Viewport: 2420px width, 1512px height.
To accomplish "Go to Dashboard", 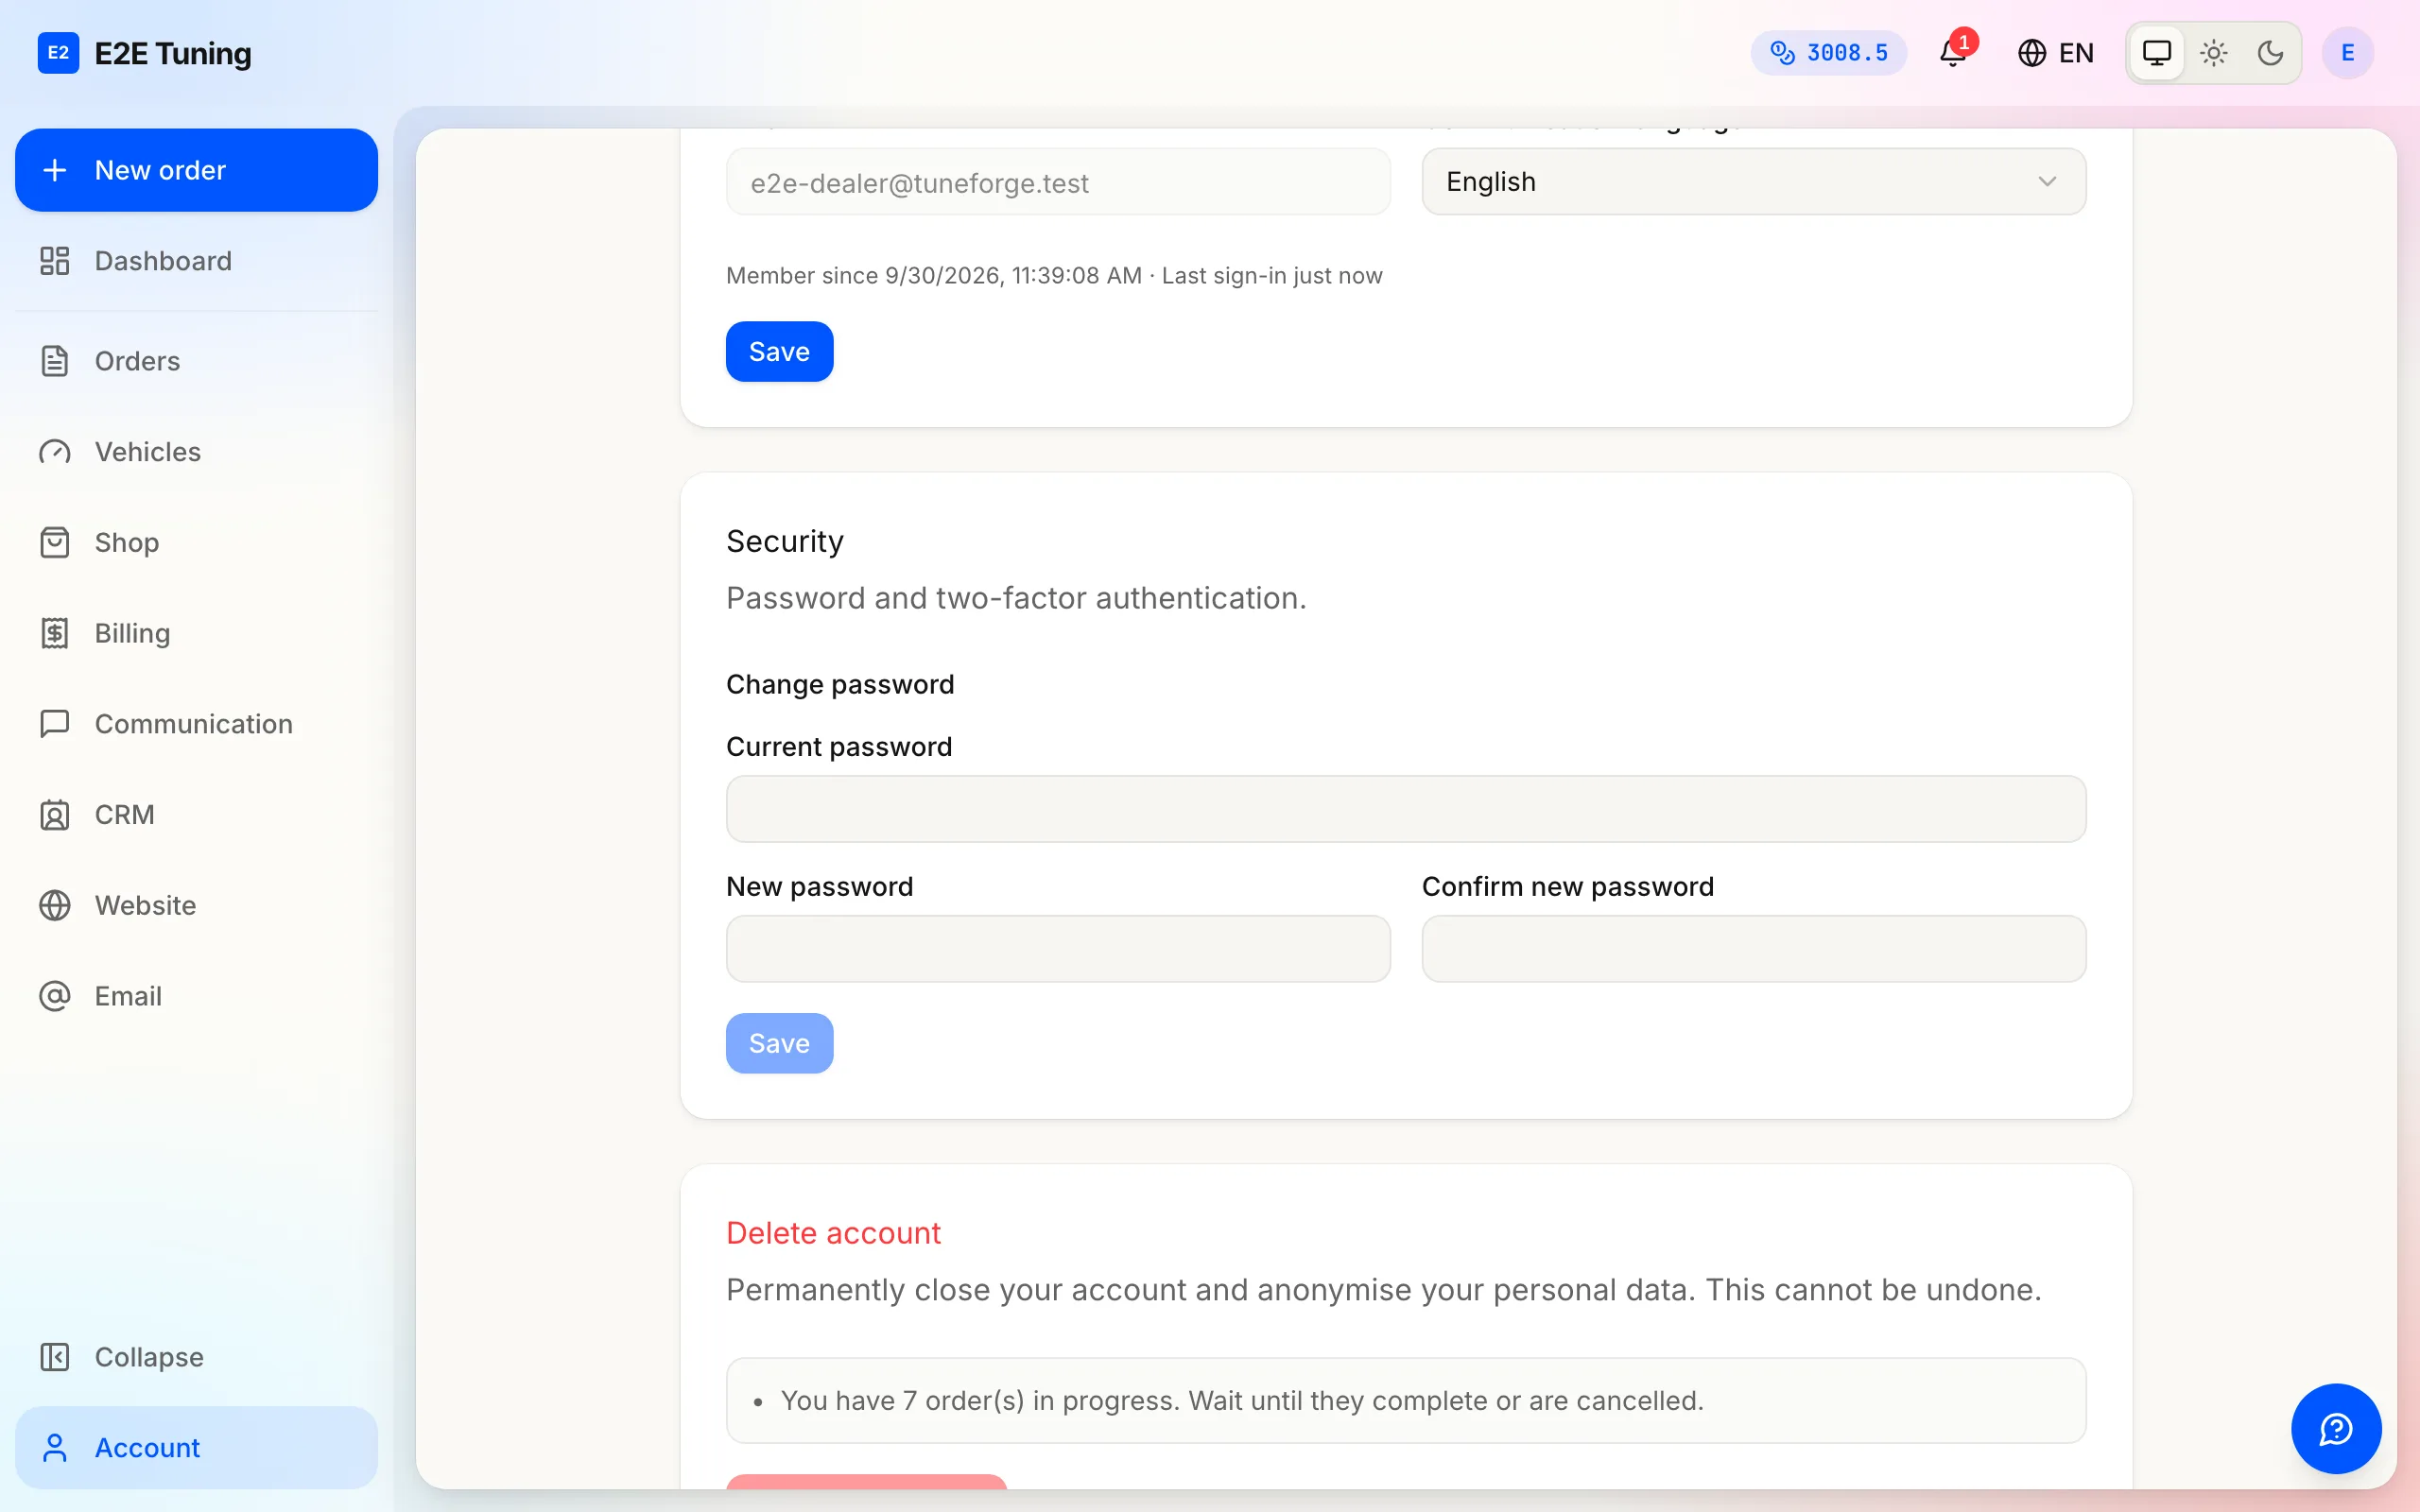I will pyautogui.click(x=196, y=261).
